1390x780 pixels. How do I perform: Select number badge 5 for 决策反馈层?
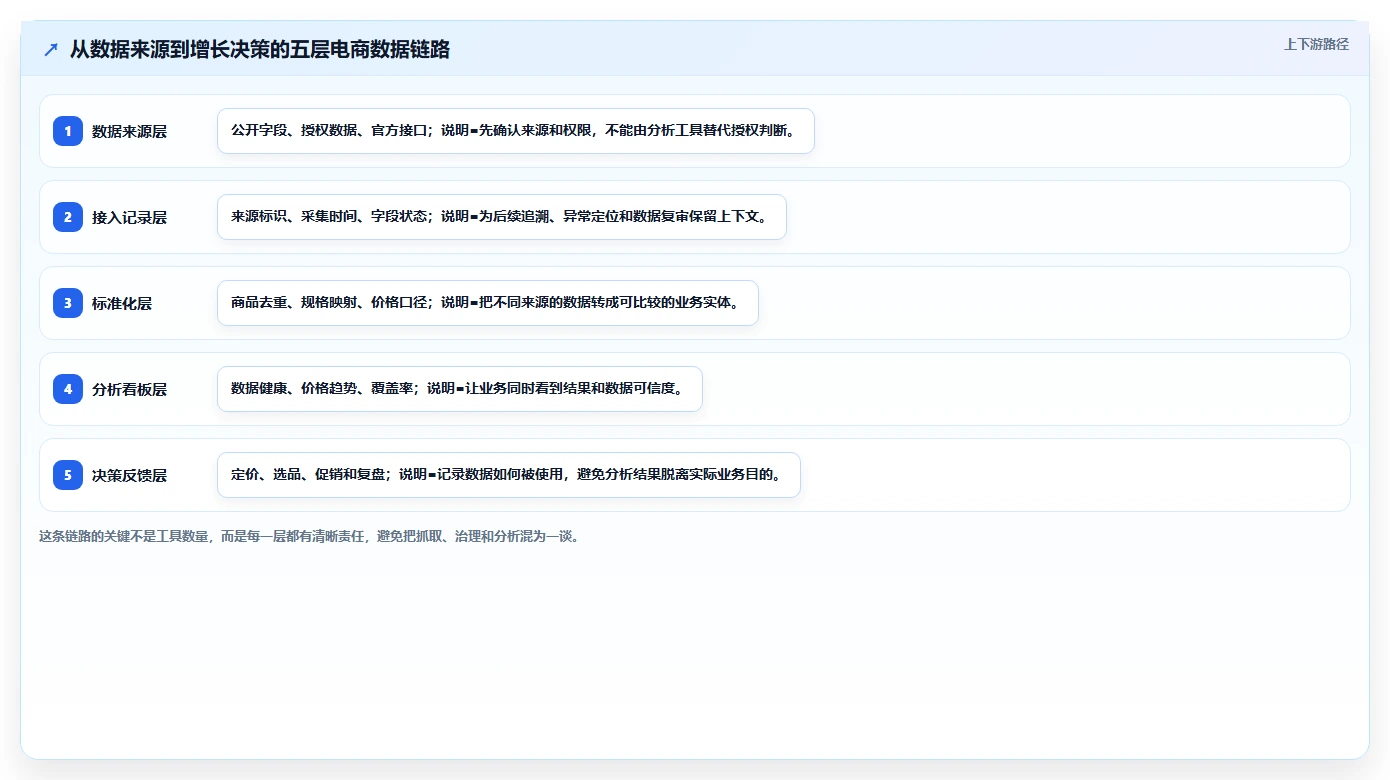point(68,475)
